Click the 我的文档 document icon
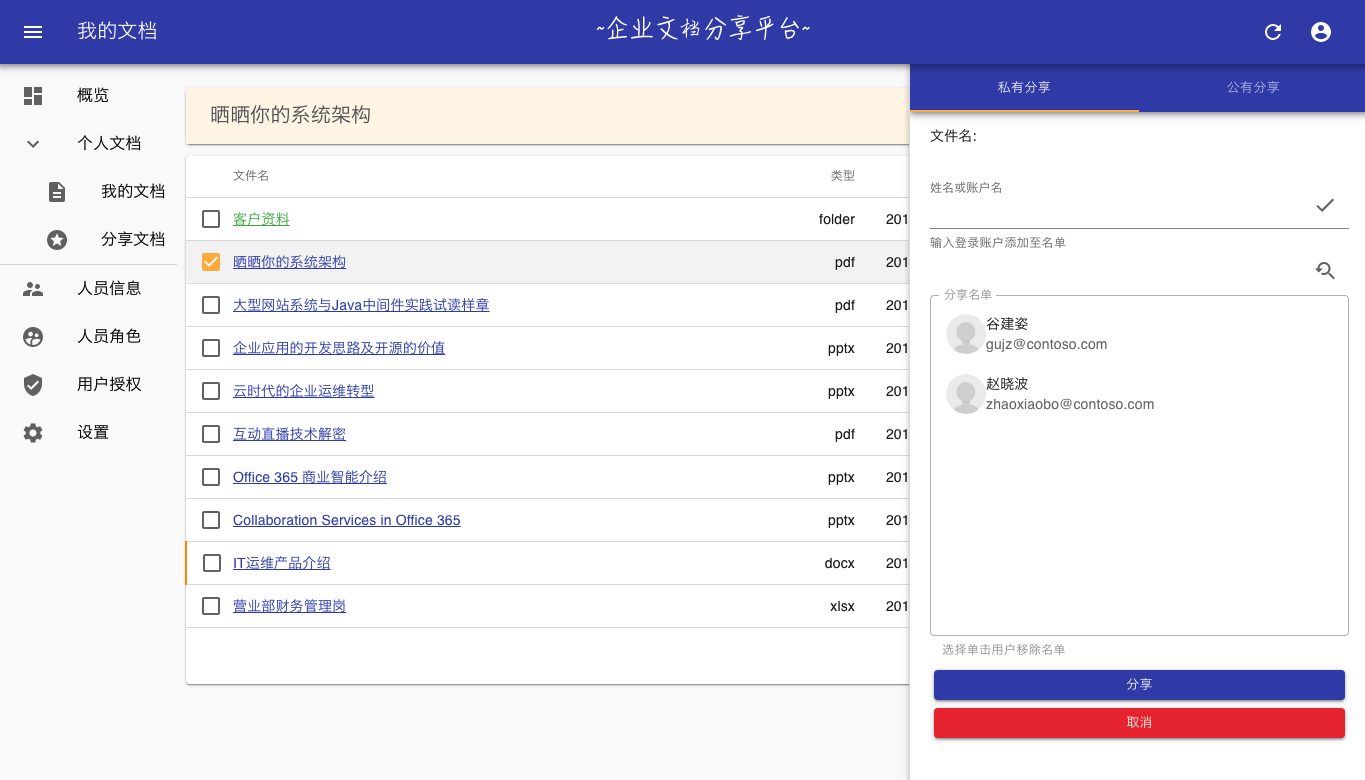 57,192
